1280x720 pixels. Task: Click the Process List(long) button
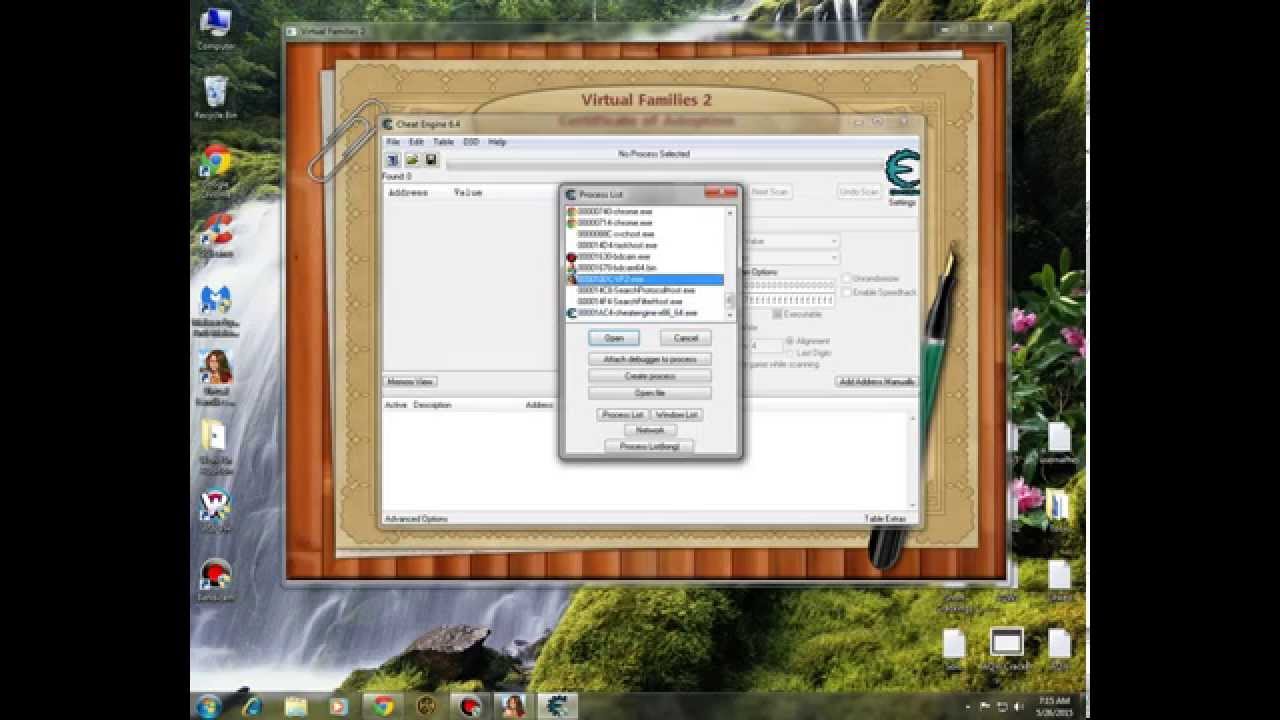click(650, 446)
